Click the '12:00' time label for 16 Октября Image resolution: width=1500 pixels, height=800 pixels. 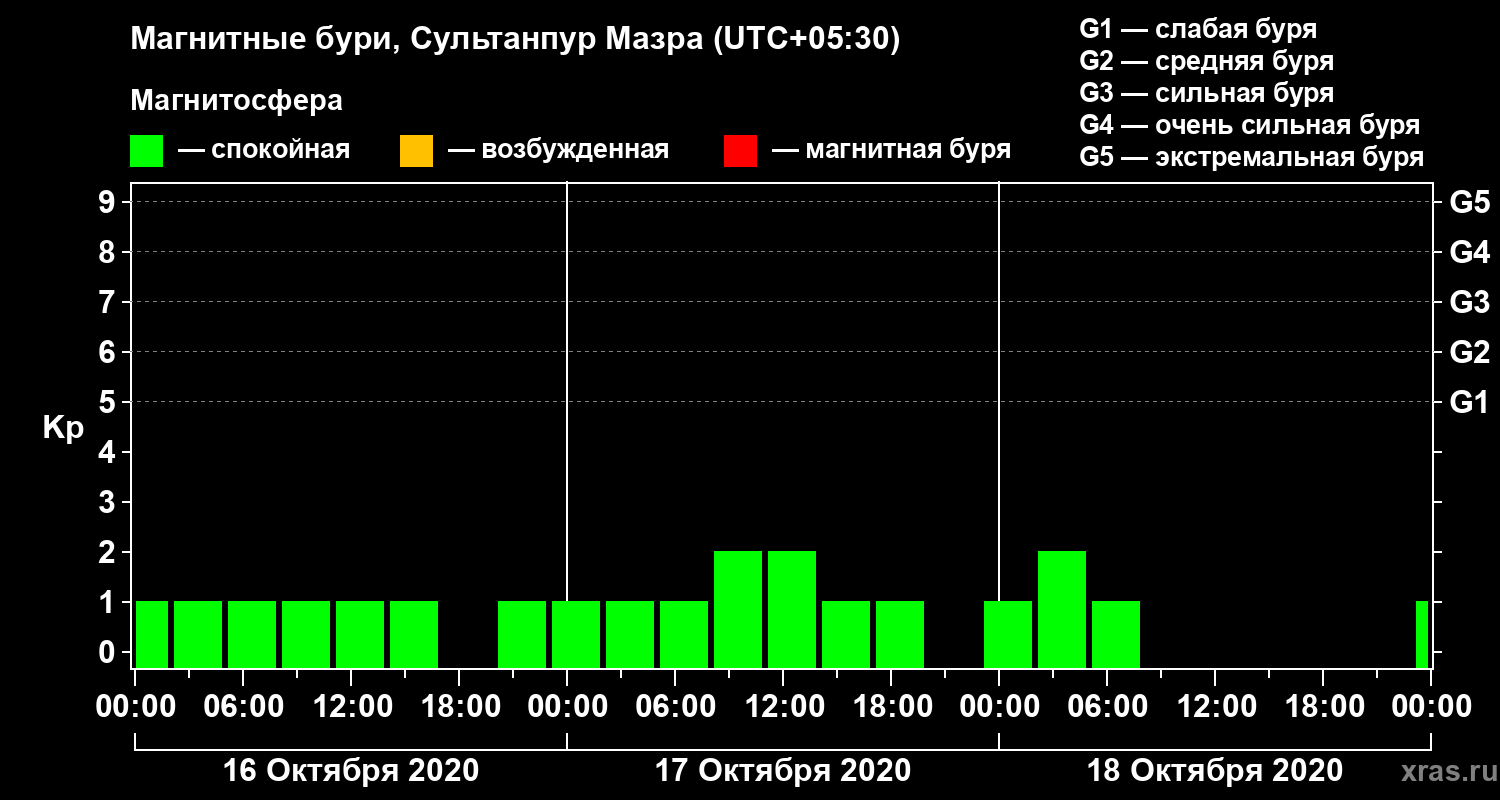pos(351,706)
